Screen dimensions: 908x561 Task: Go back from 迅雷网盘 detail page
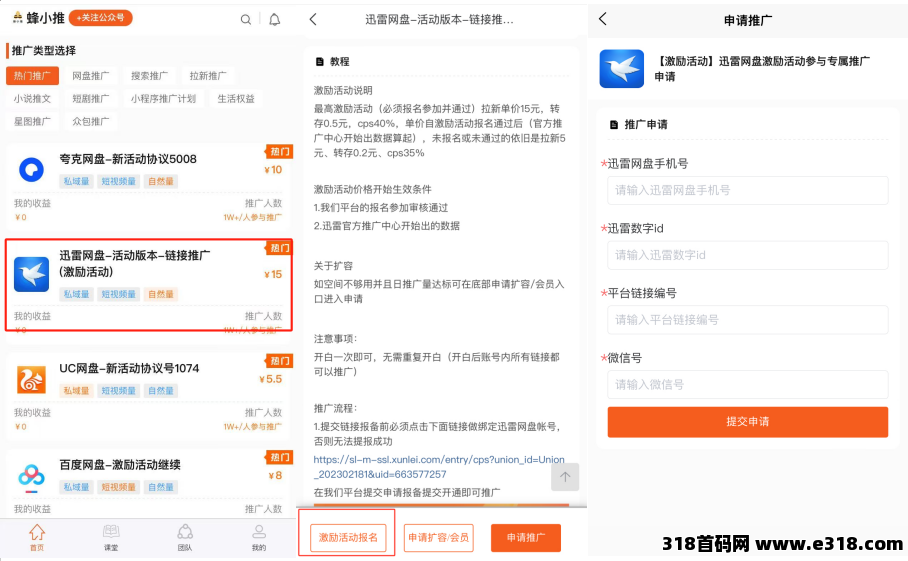pyautogui.click(x=313, y=20)
